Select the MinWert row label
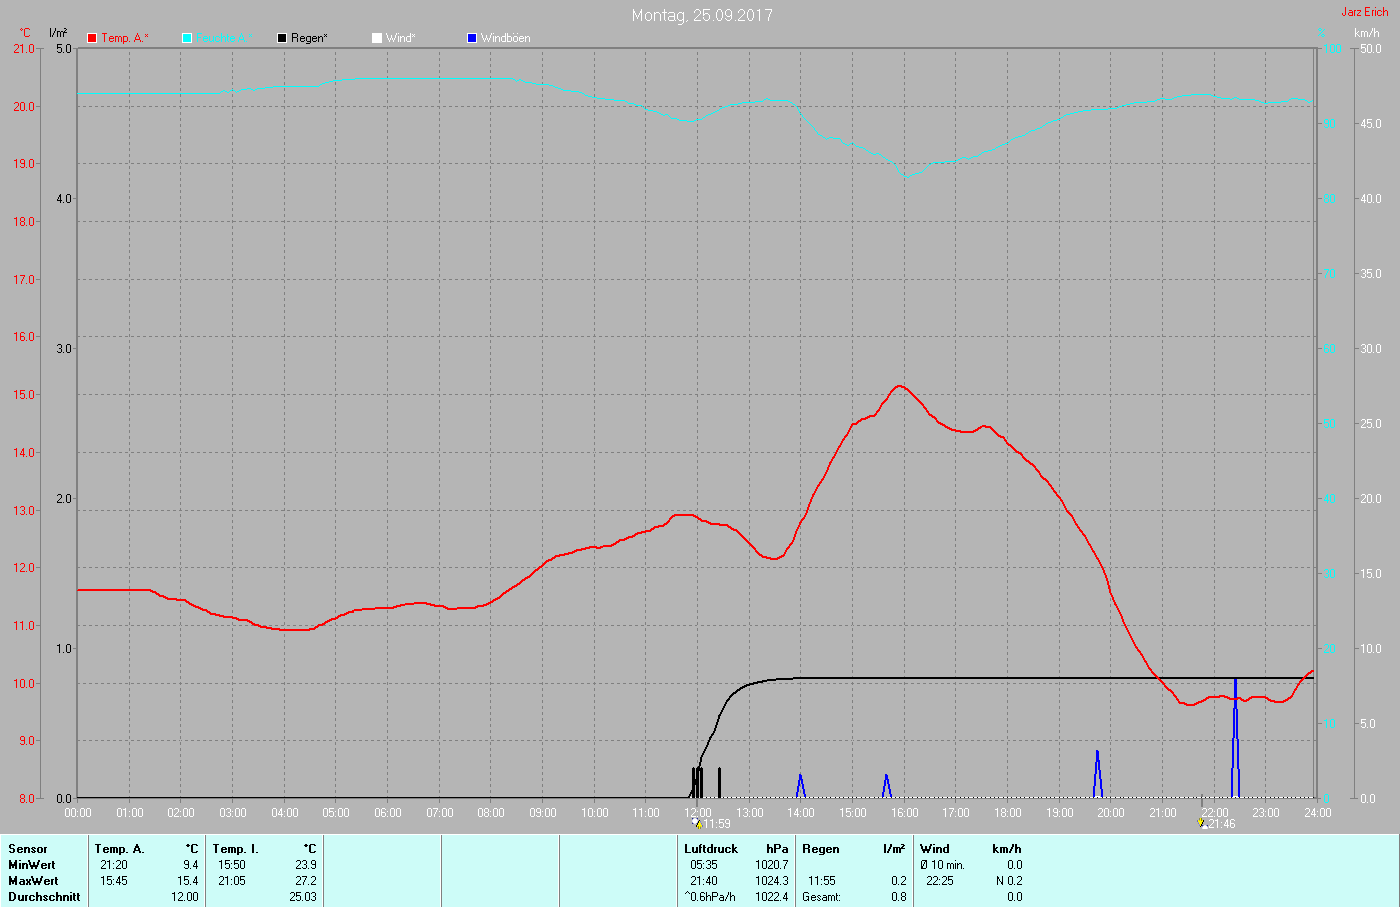This screenshot has width=1400, height=907. 32,865
